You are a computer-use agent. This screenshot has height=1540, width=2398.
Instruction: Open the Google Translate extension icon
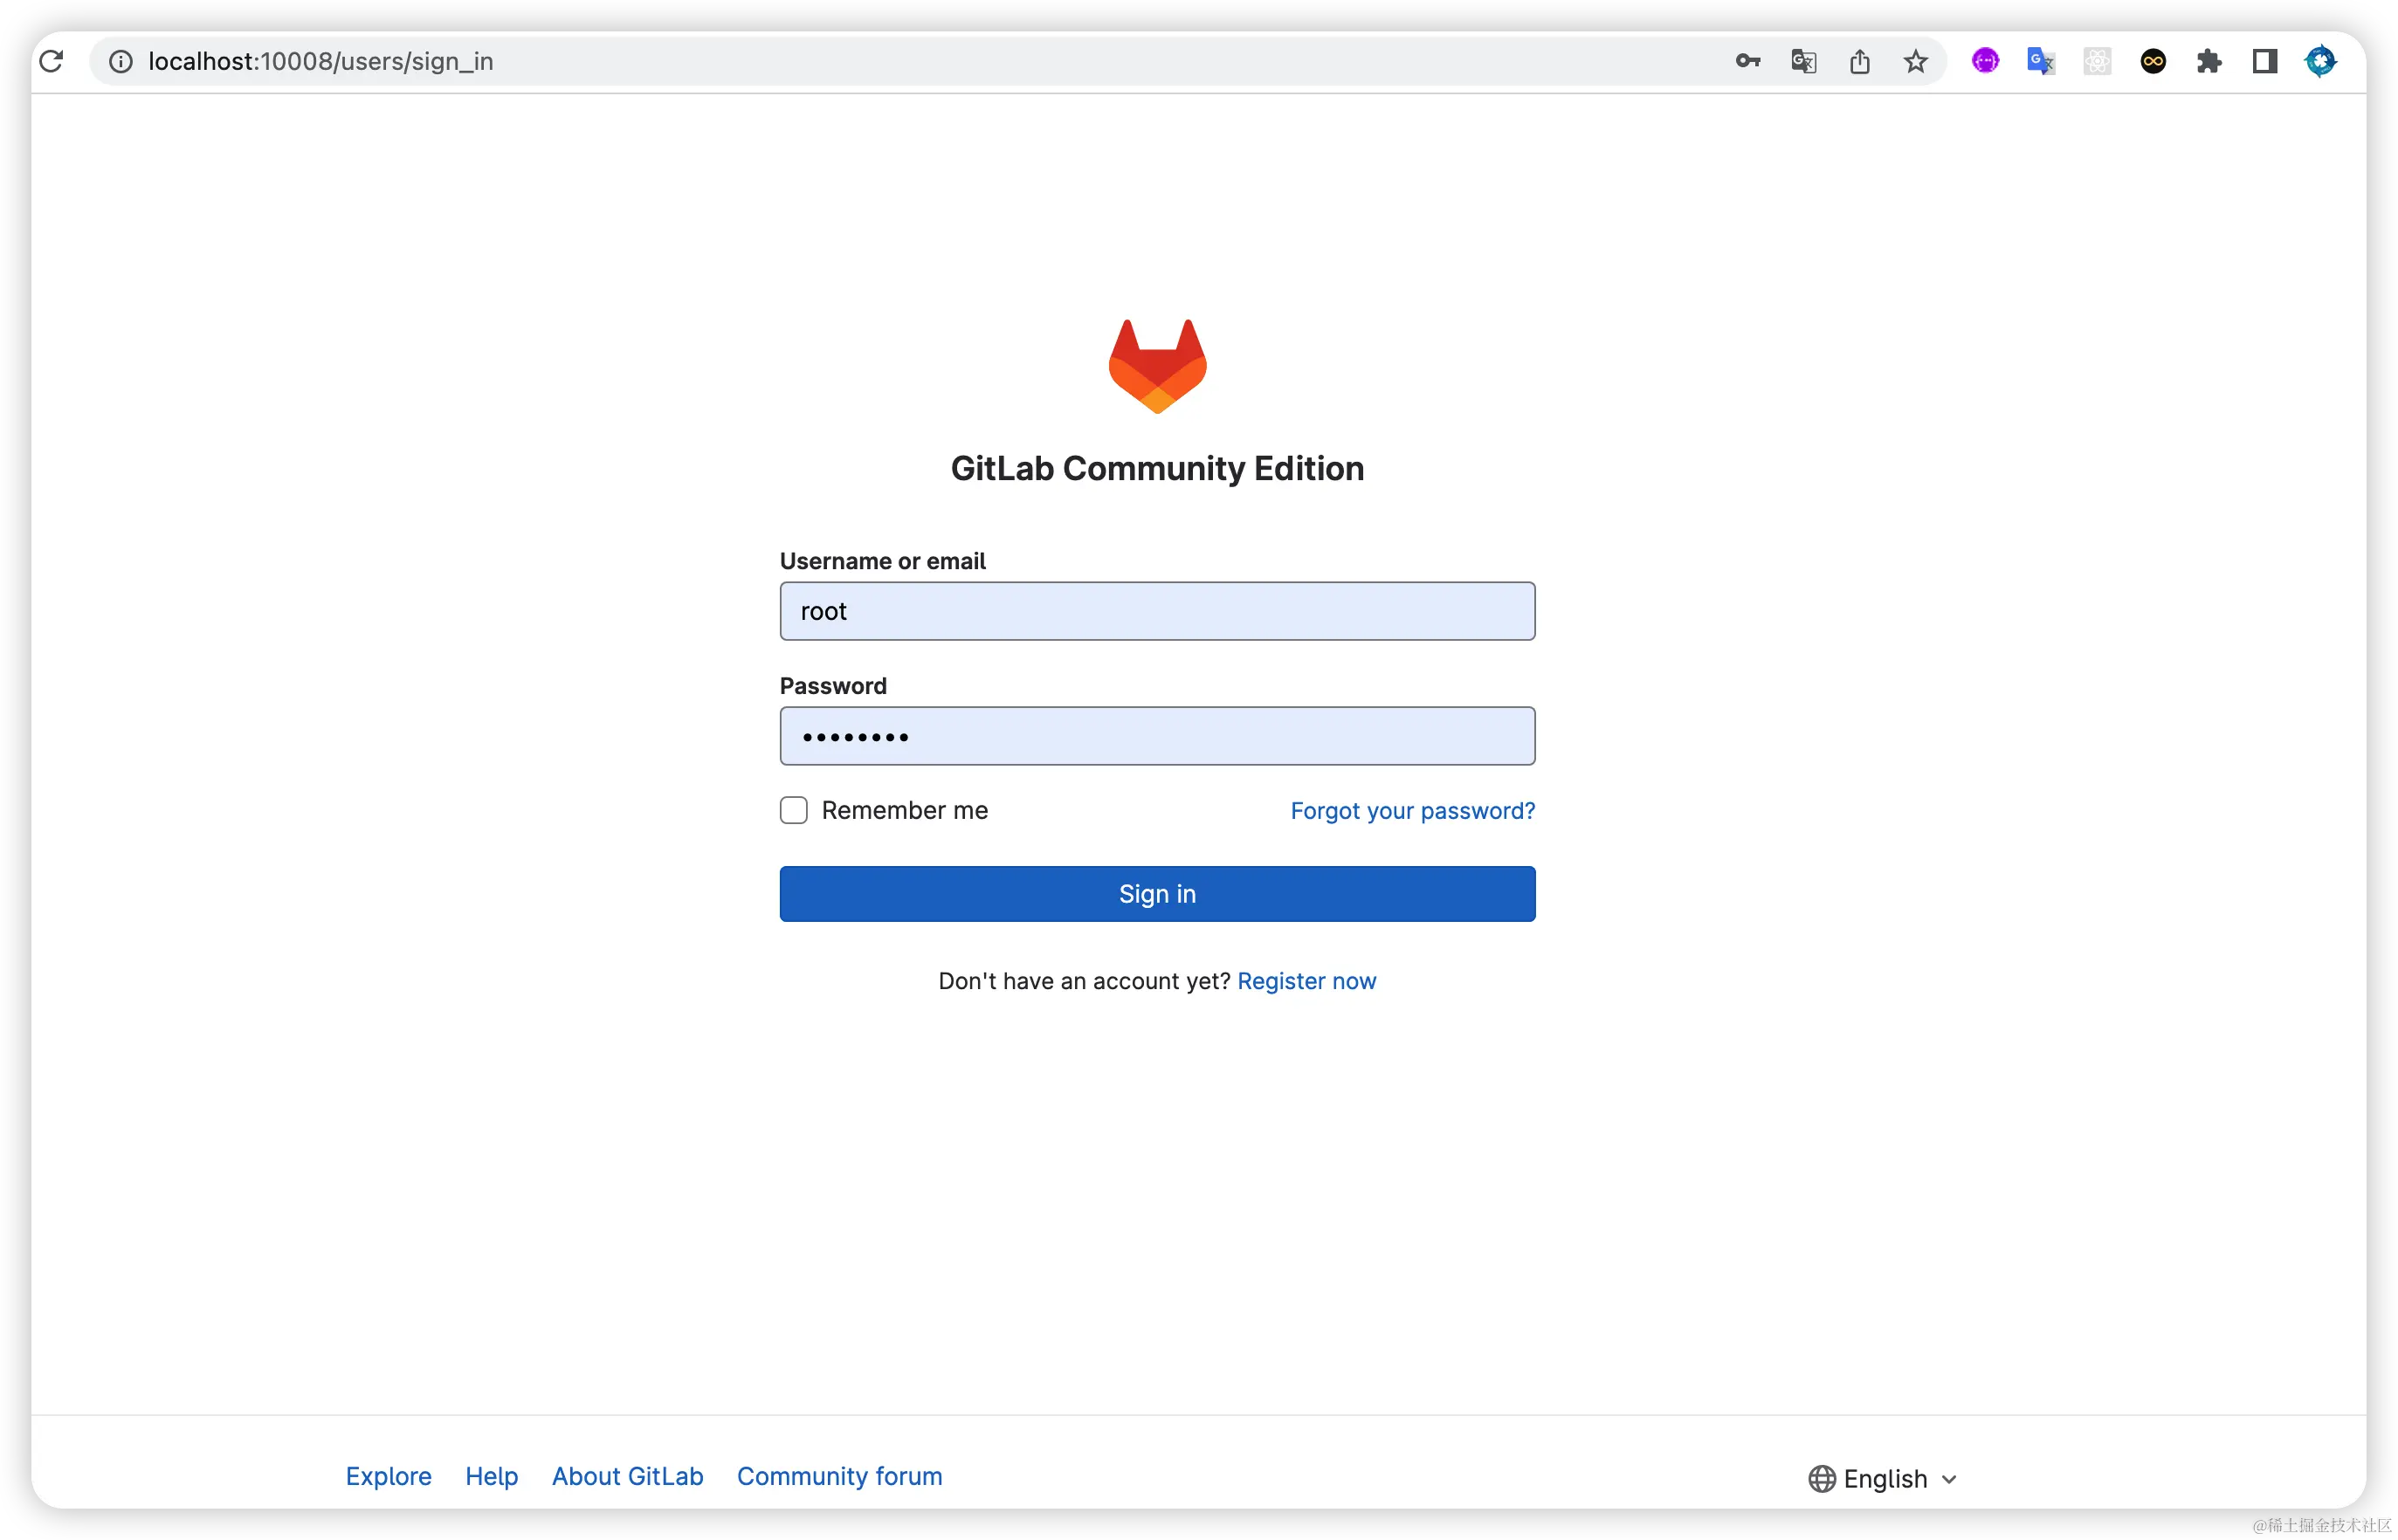click(x=2040, y=61)
